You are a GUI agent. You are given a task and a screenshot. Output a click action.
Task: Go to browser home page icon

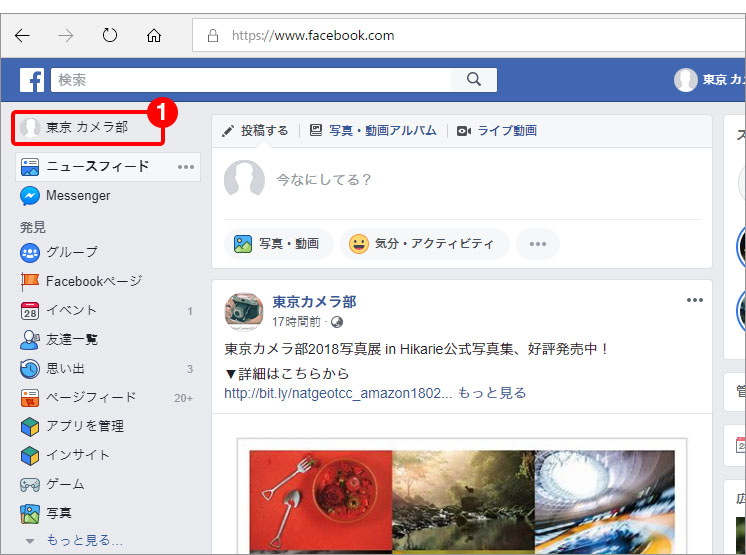pos(154,35)
